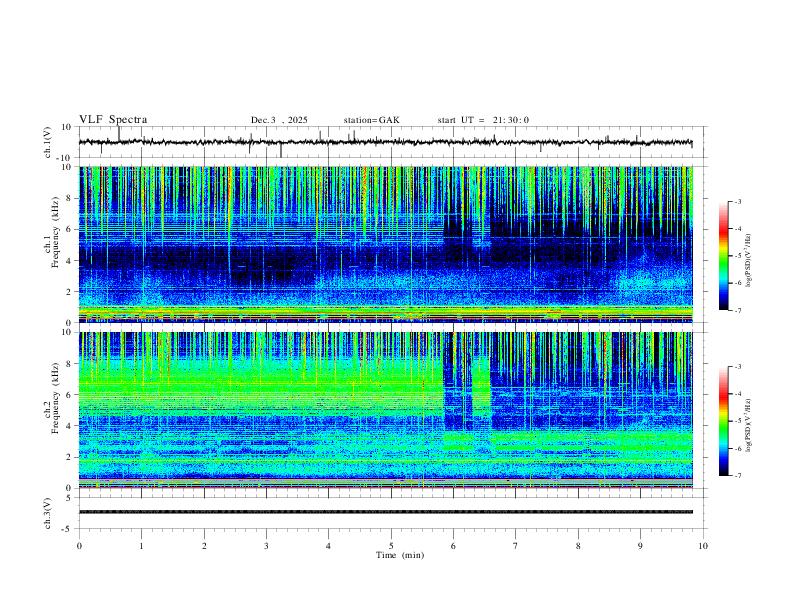Click time axis tick label "8"
Screen dimensions: 792x612
[x=578, y=546]
